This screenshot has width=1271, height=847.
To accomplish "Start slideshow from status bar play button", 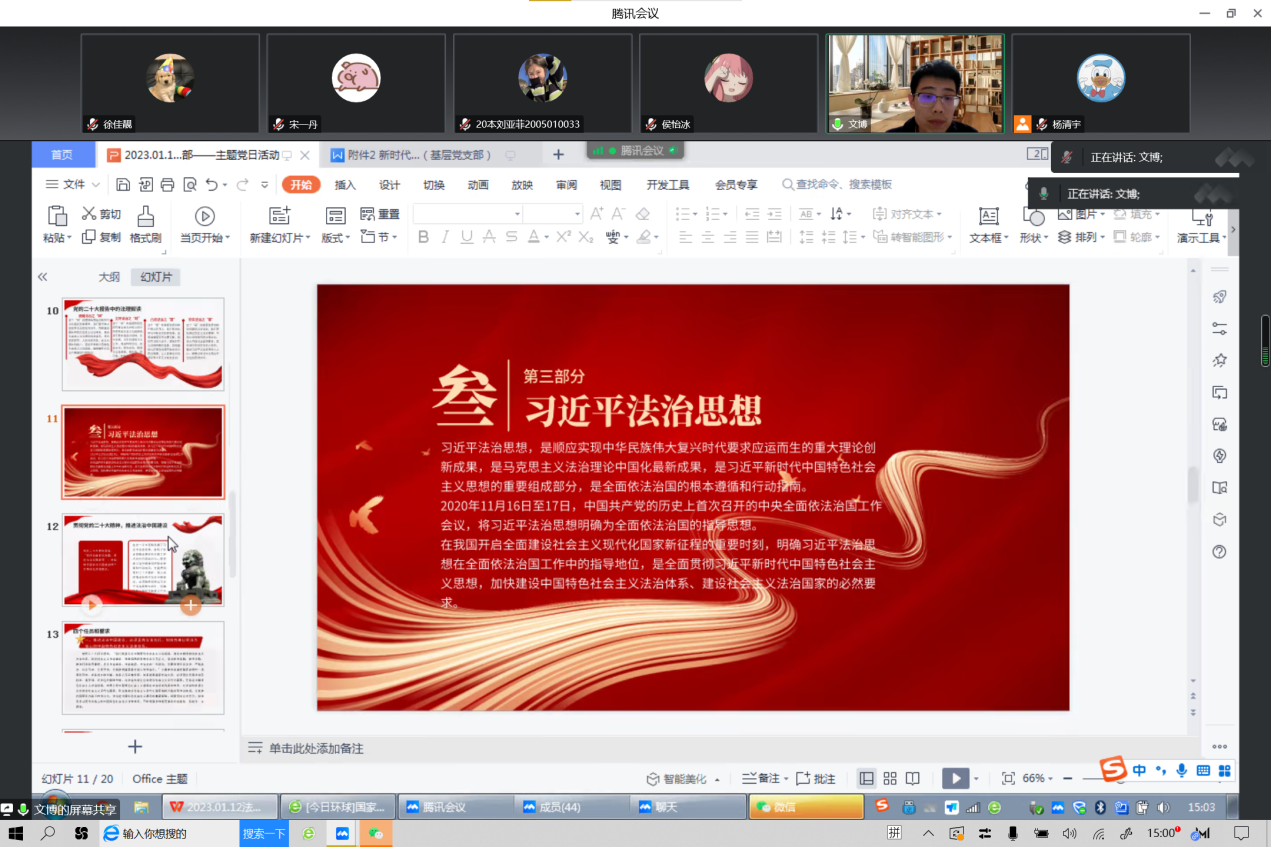I will 955,778.
